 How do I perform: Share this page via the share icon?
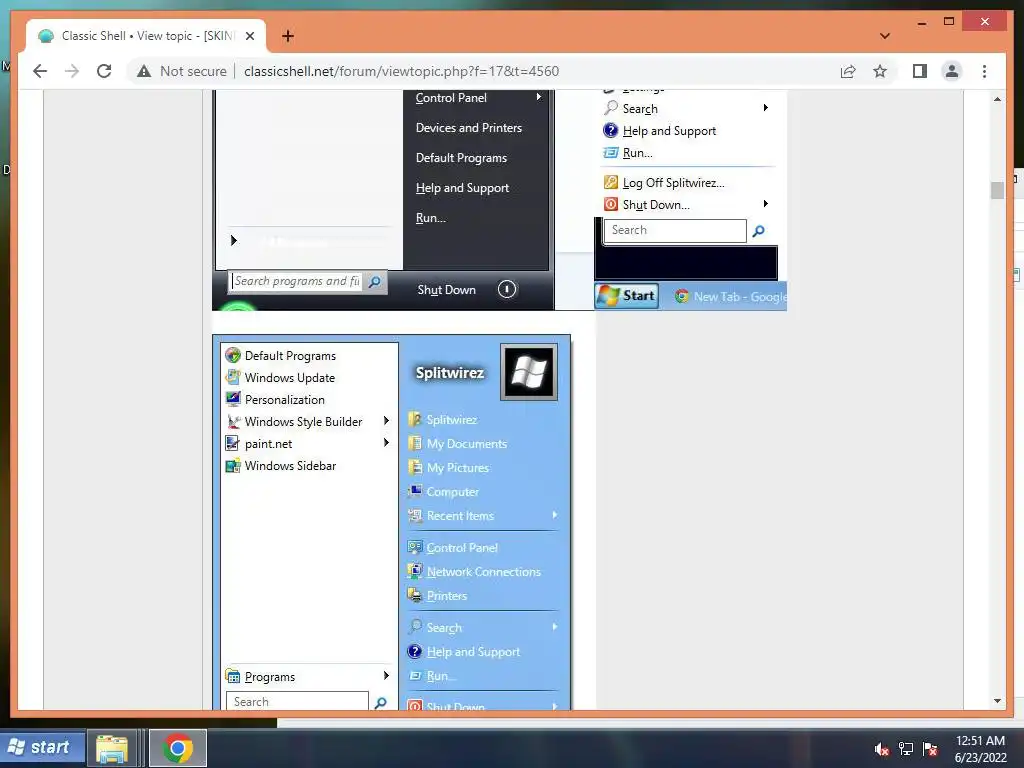(x=848, y=71)
